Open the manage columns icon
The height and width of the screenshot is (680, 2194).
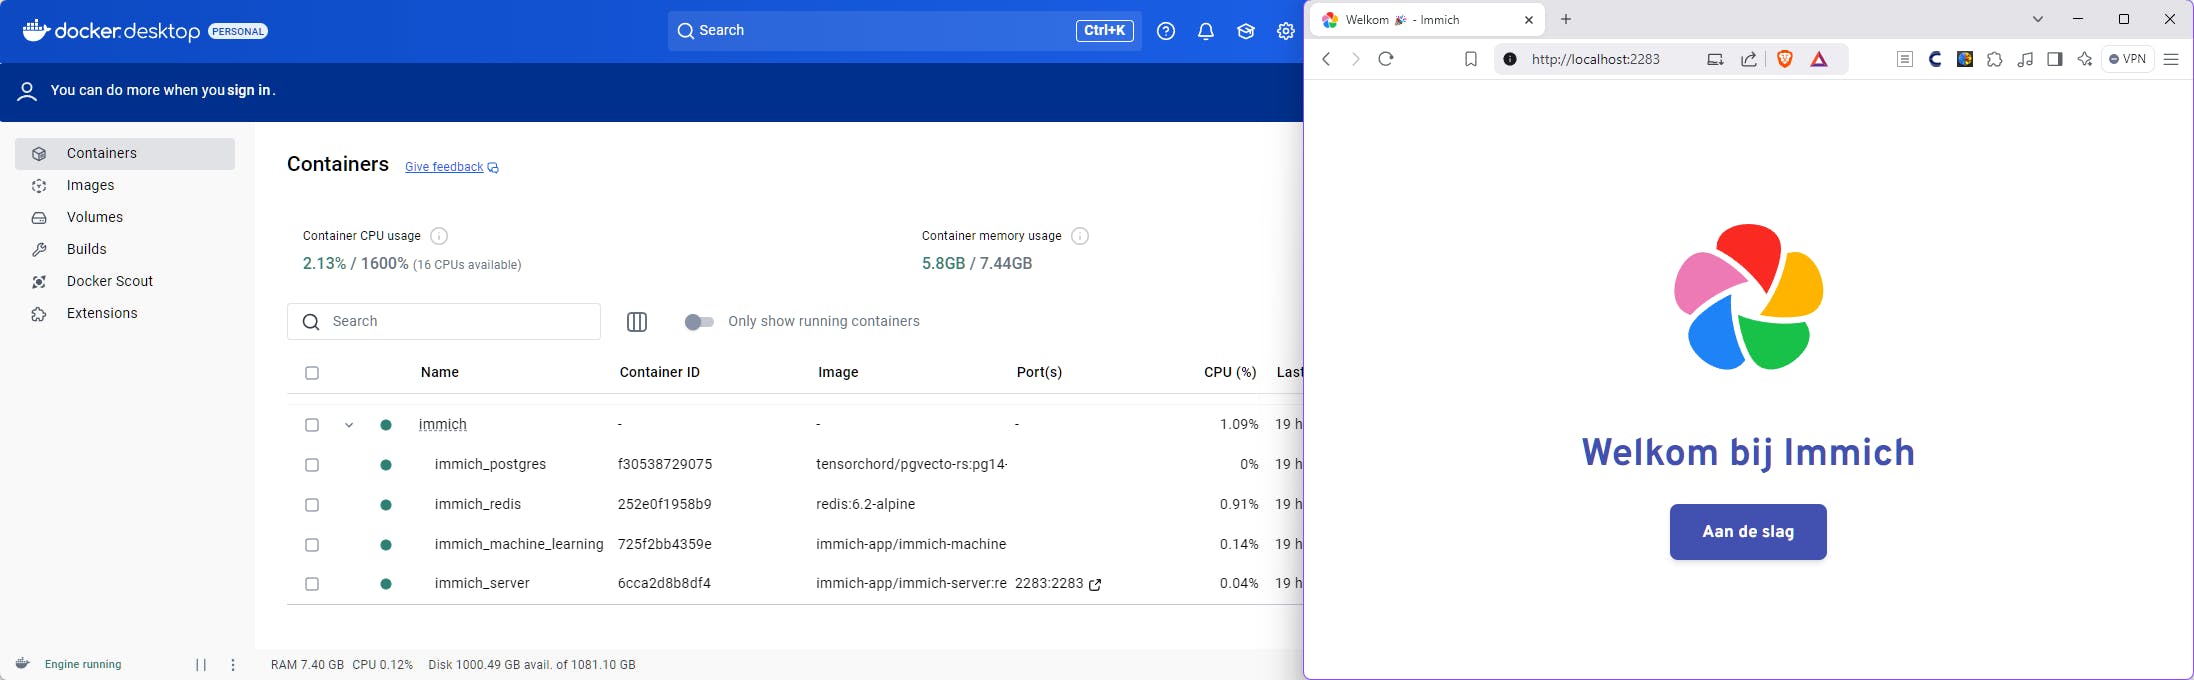(x=637, y=322)
